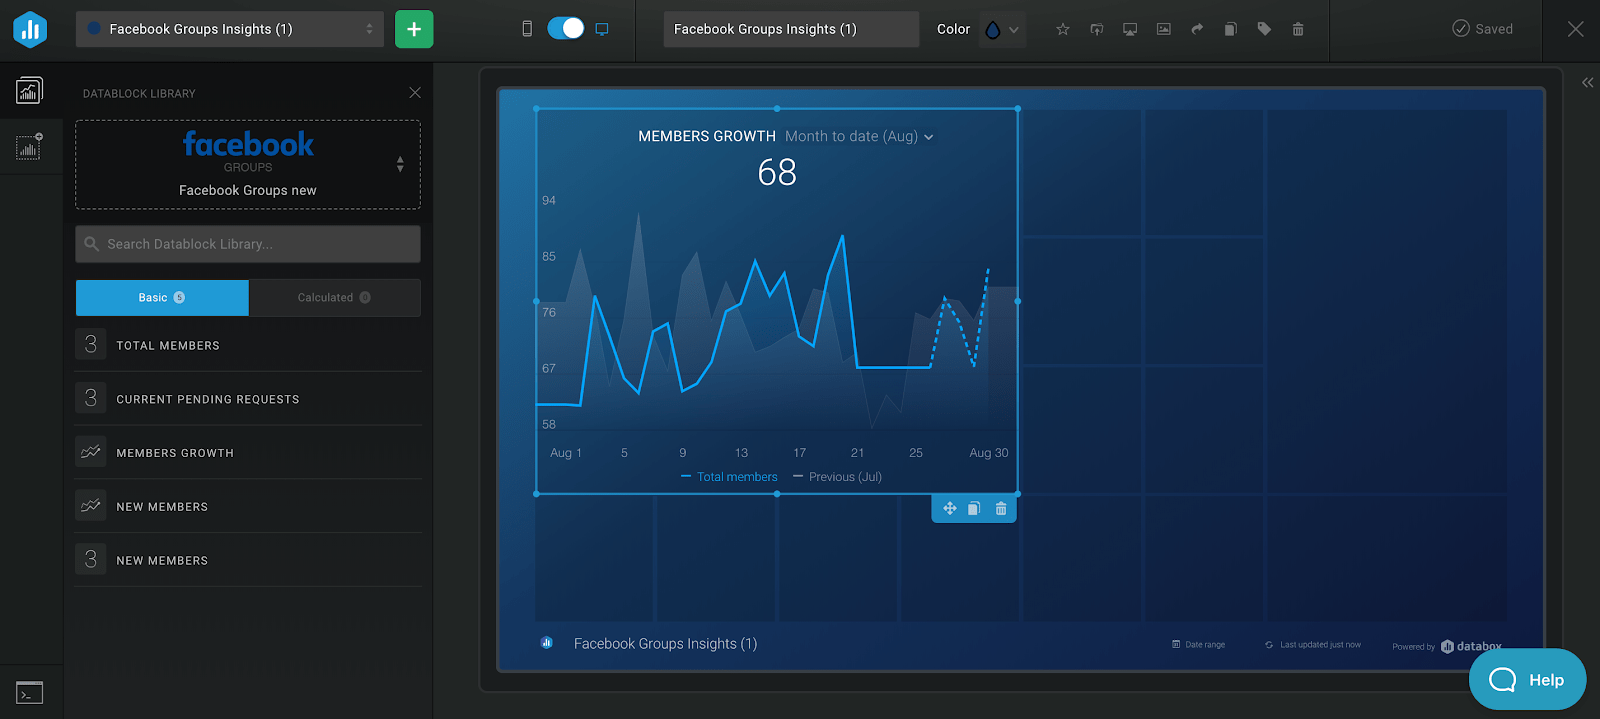
Task: Delete the Members Growth datablock
Action: coord(1001,509)
